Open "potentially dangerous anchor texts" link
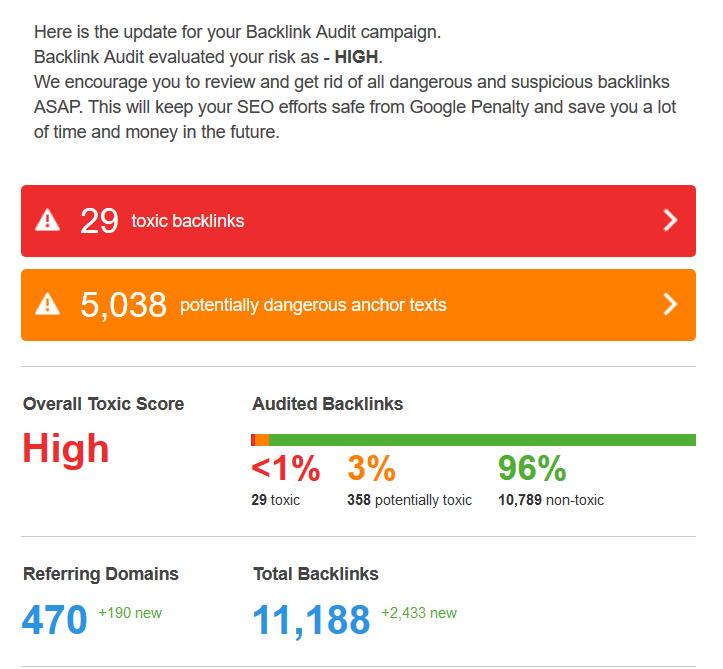723x669 pixels. coord(313,305)
